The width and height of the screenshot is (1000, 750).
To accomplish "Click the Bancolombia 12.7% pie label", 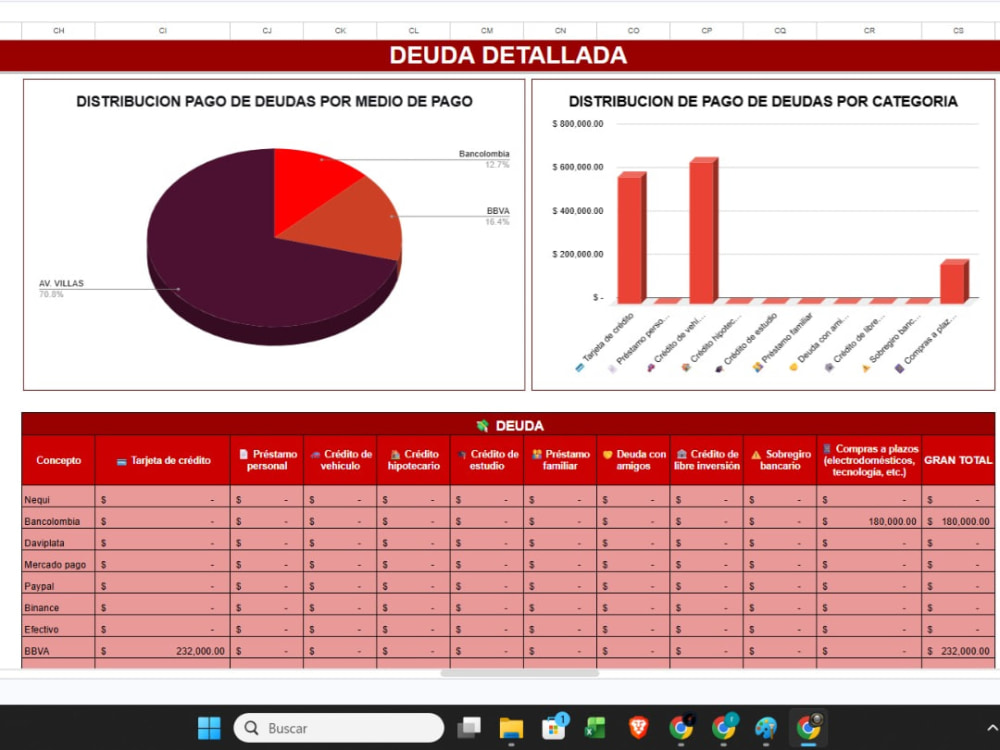I will click(484, 159).
